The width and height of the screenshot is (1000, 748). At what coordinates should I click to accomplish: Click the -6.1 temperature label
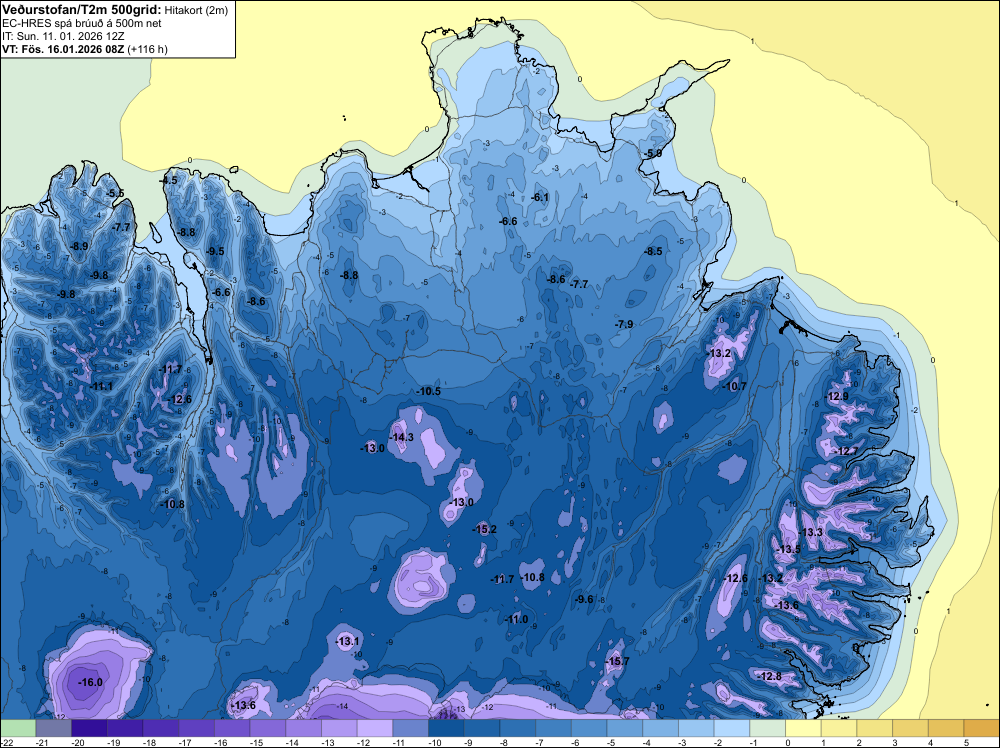pos(540,198)
